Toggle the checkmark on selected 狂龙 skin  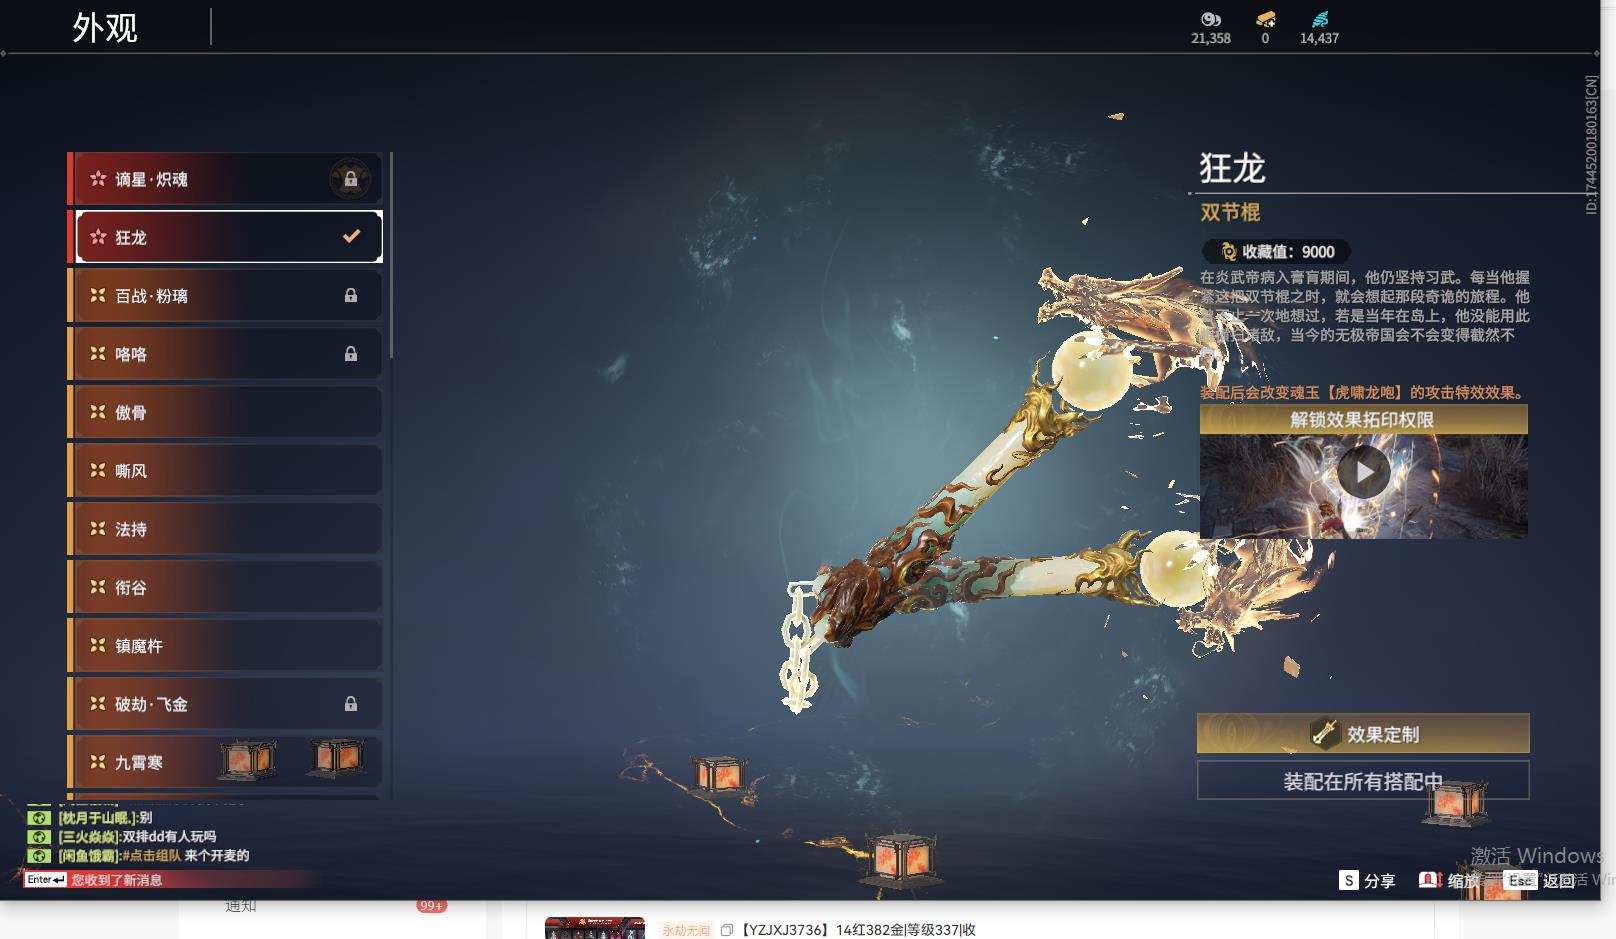350,236
